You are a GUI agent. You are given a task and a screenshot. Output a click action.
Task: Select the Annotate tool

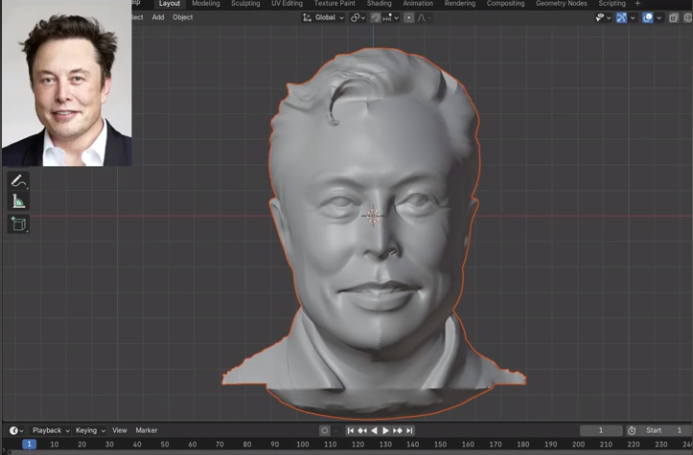click(18, 181)
